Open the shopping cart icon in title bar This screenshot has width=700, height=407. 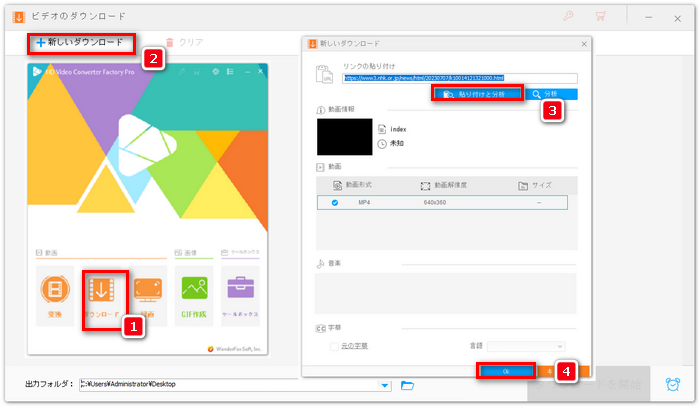click(x=601, y=17)
